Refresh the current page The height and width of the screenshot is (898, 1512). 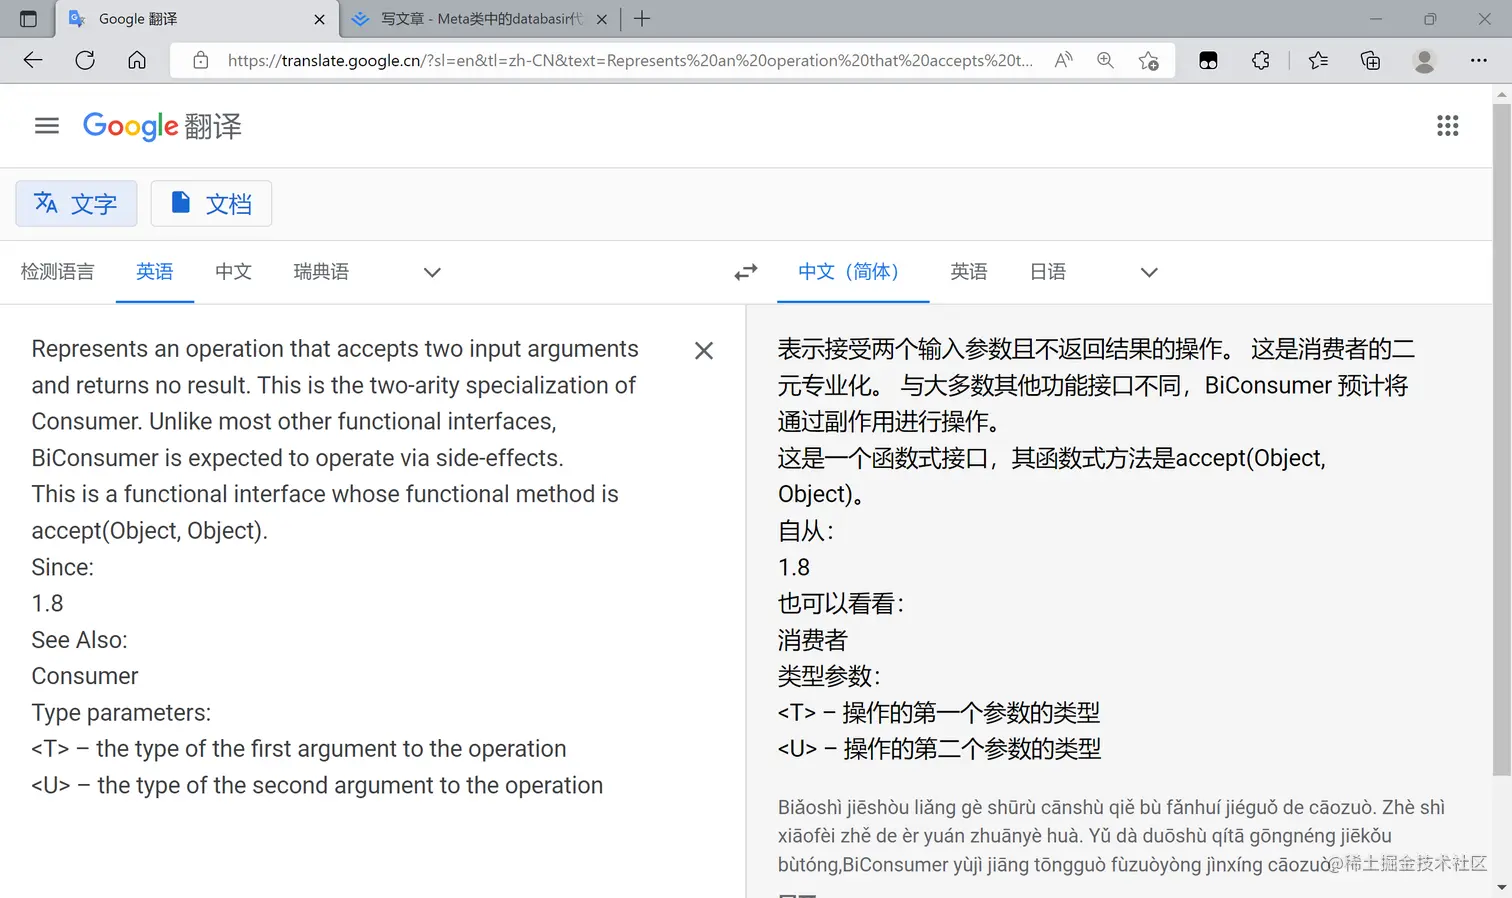coord(85,60)
